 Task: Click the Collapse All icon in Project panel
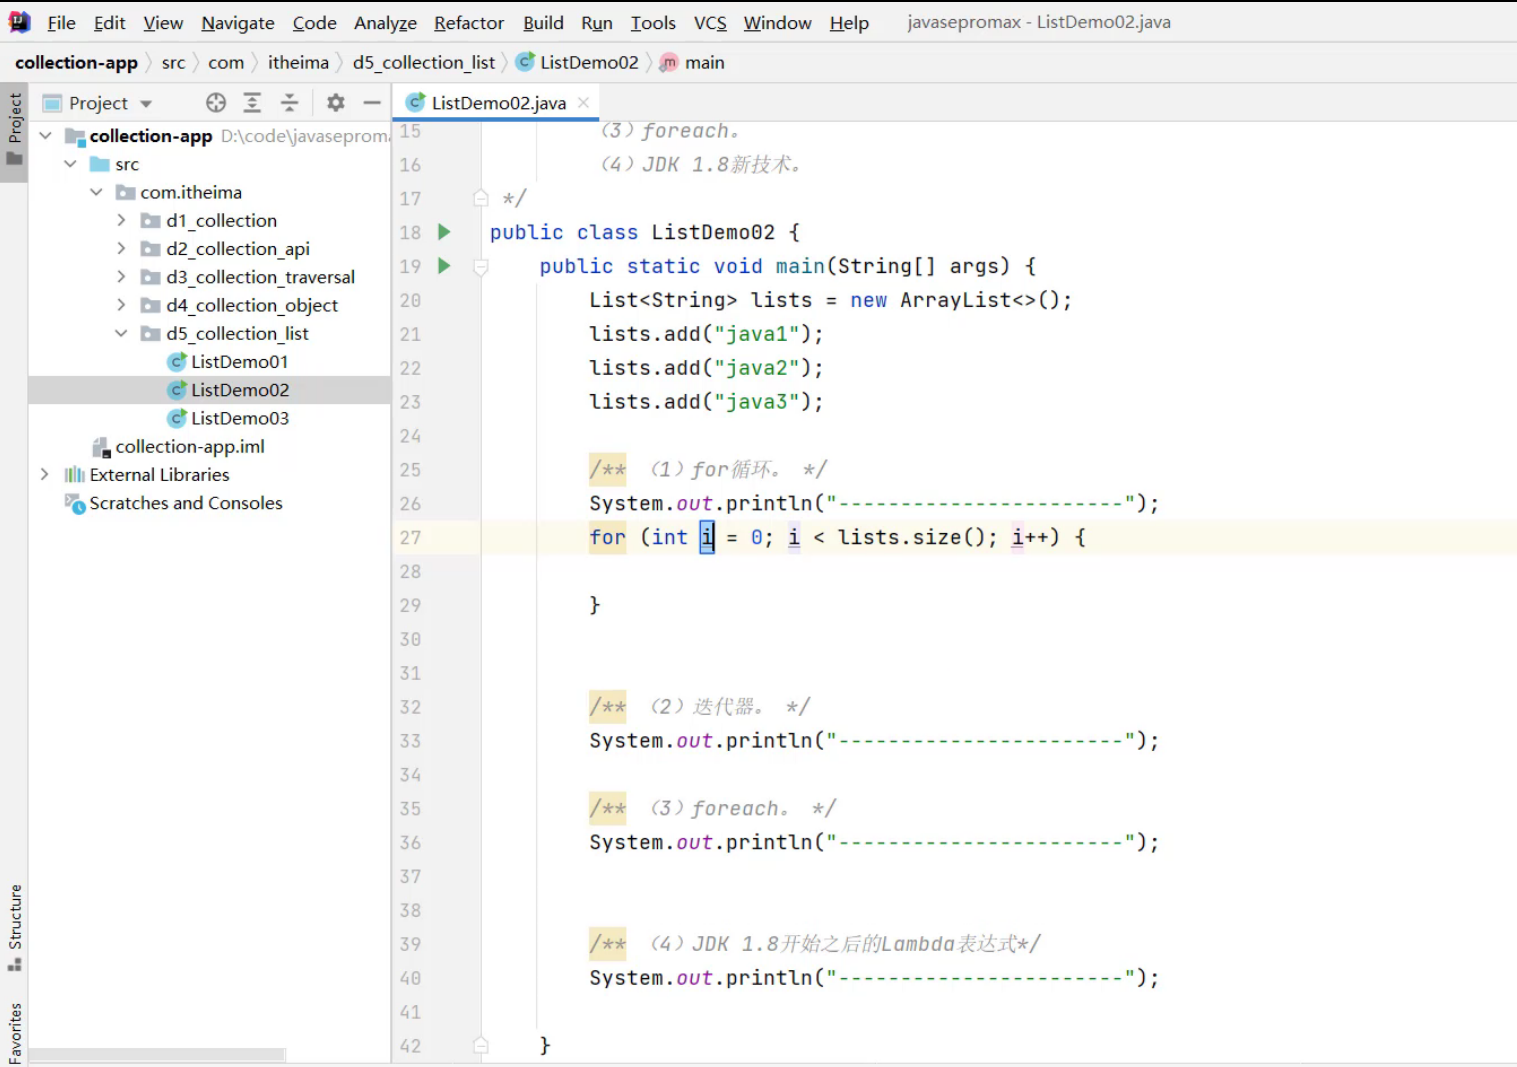289,103
